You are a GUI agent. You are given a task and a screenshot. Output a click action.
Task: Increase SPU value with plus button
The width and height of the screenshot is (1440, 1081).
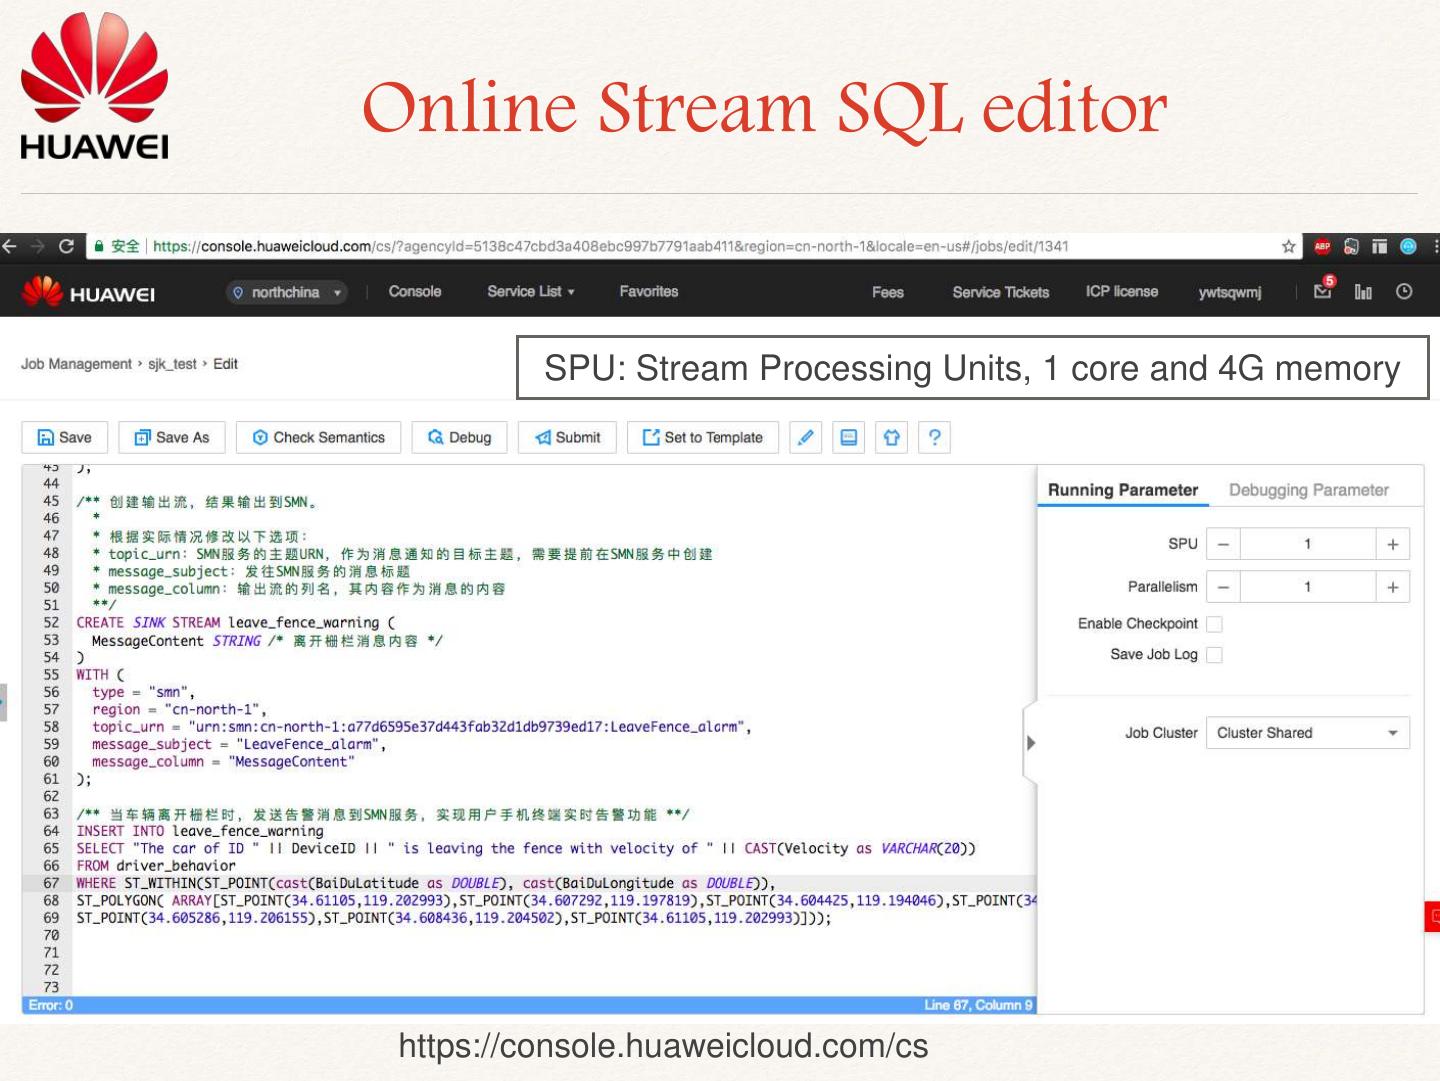pos(1392,544)
